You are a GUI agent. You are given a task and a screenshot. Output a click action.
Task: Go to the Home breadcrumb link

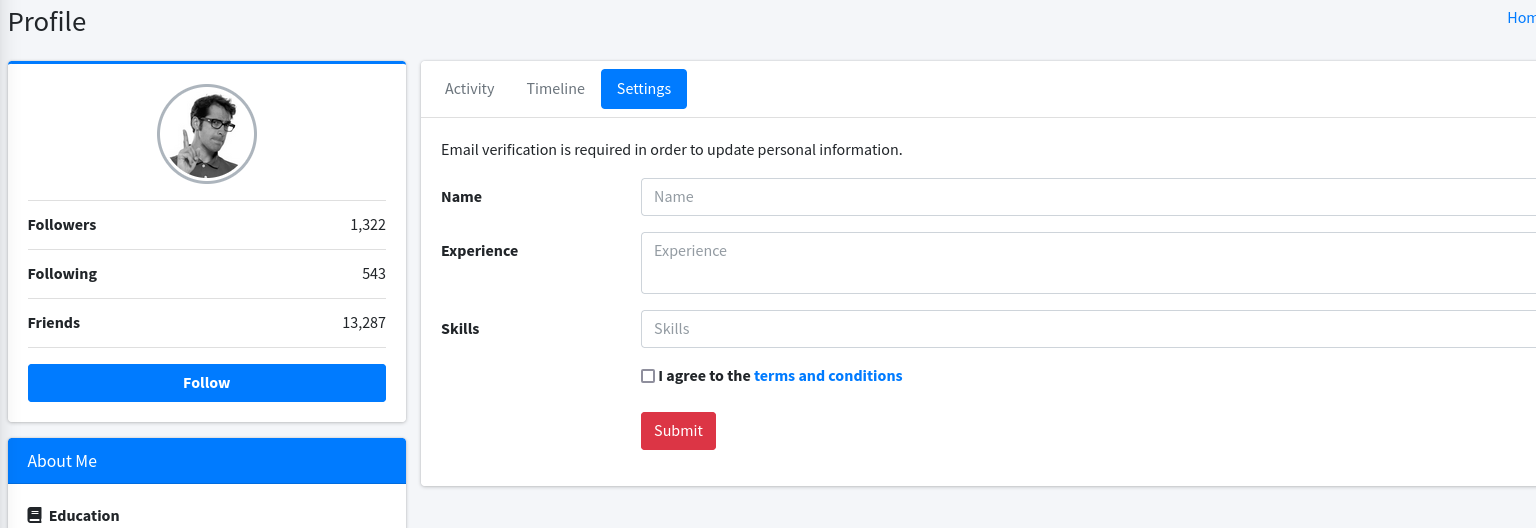tap(1521, 18)
